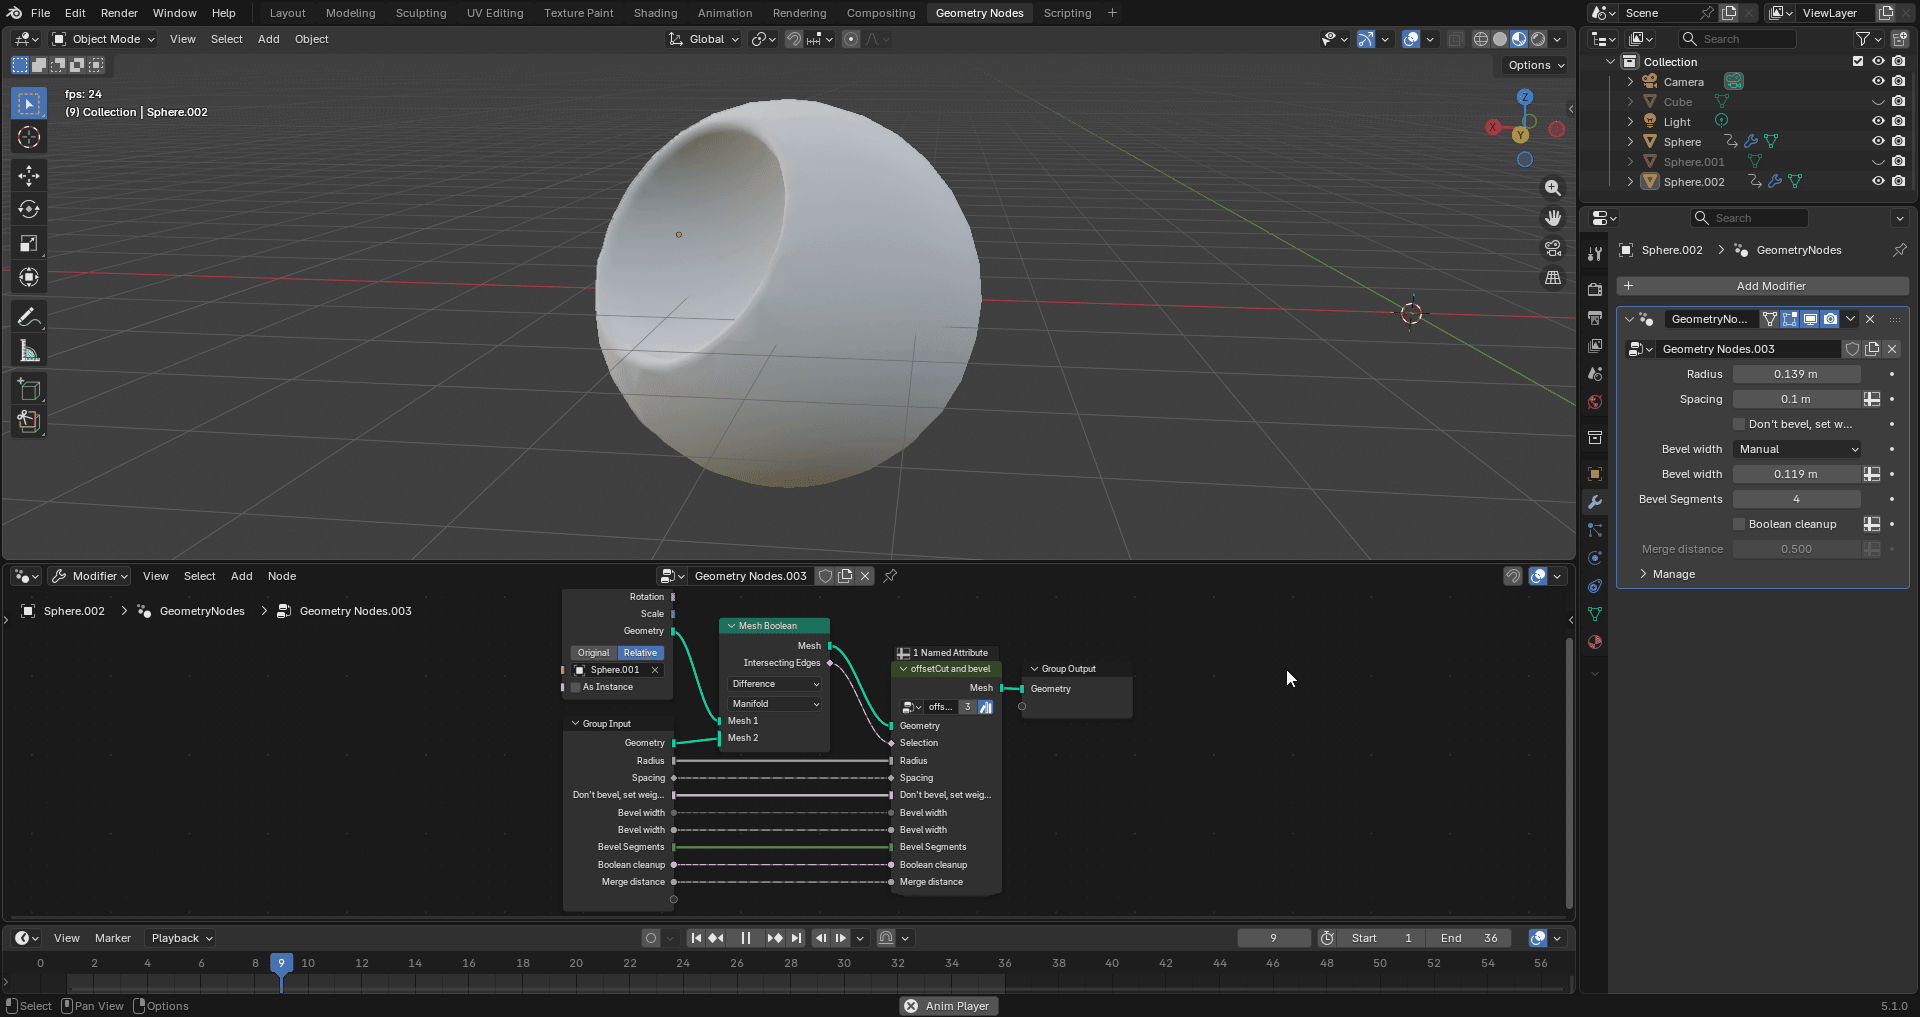This screenshot has width=1920, height=1017.
Task: Click the Add Modifier button
Action: click(x=1762, y=286)
